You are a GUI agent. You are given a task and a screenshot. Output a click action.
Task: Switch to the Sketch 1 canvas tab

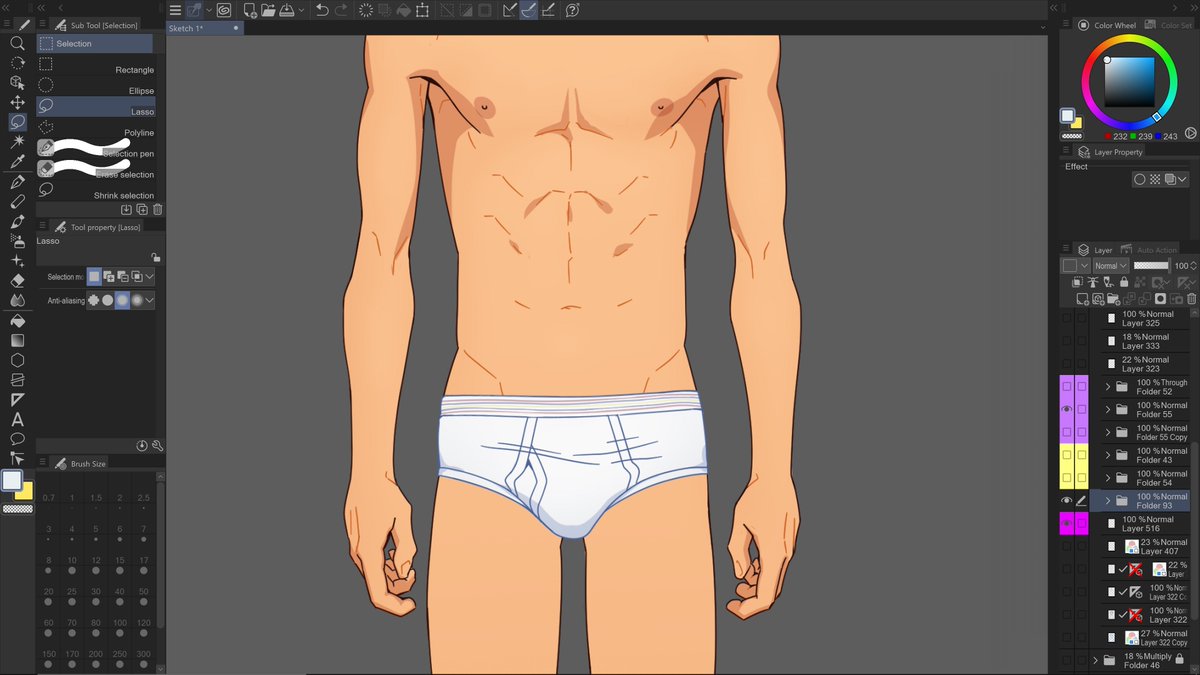(x=204, y=28)
